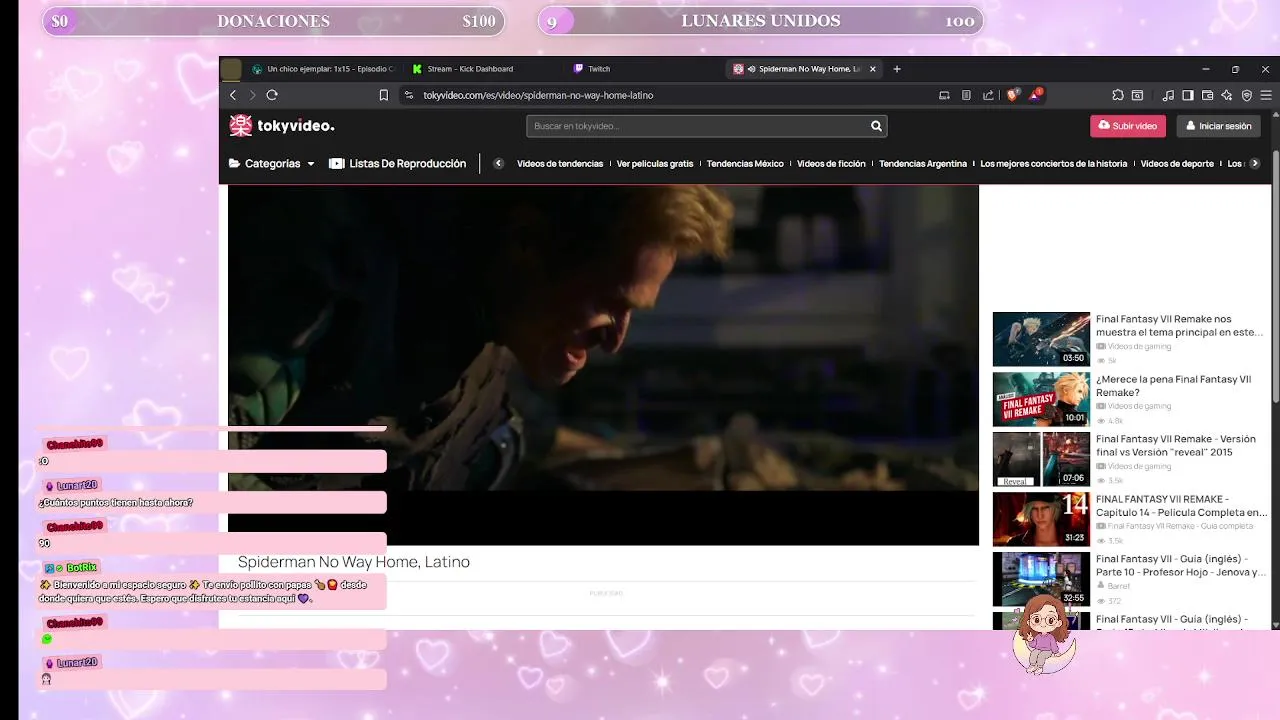Screen dimensions: 1280x720
Task: Open the Leo AI sparkle icon
Action: 1227,95
